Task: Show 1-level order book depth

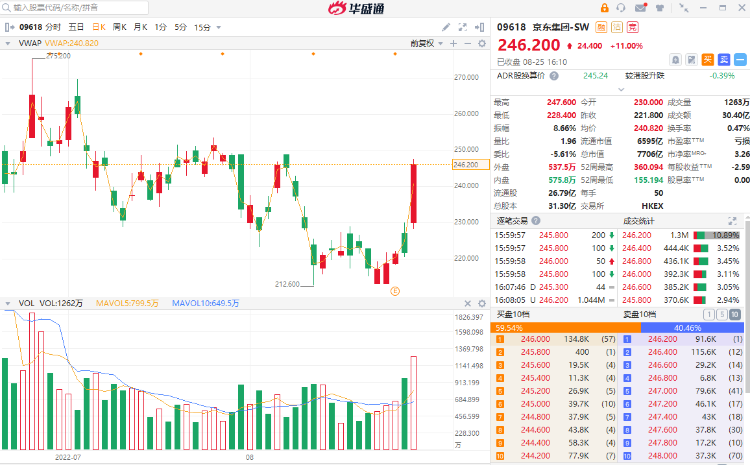Action: 709,314
